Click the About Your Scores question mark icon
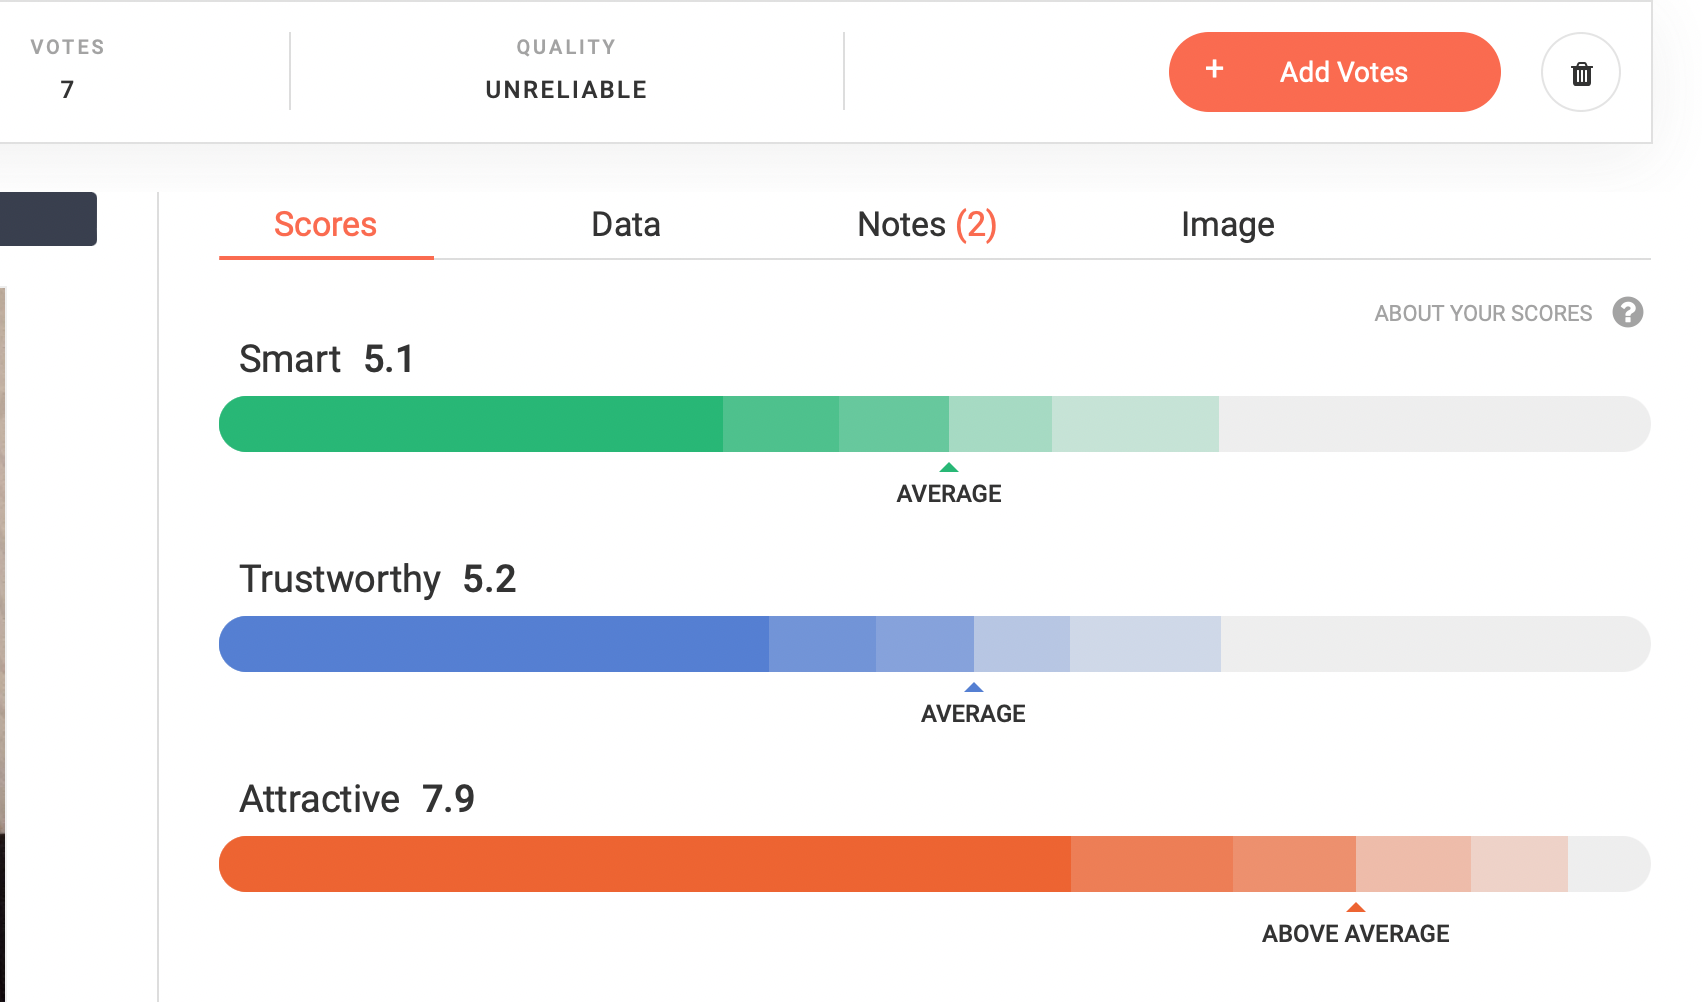1702x1002 pixels. 1627,313
